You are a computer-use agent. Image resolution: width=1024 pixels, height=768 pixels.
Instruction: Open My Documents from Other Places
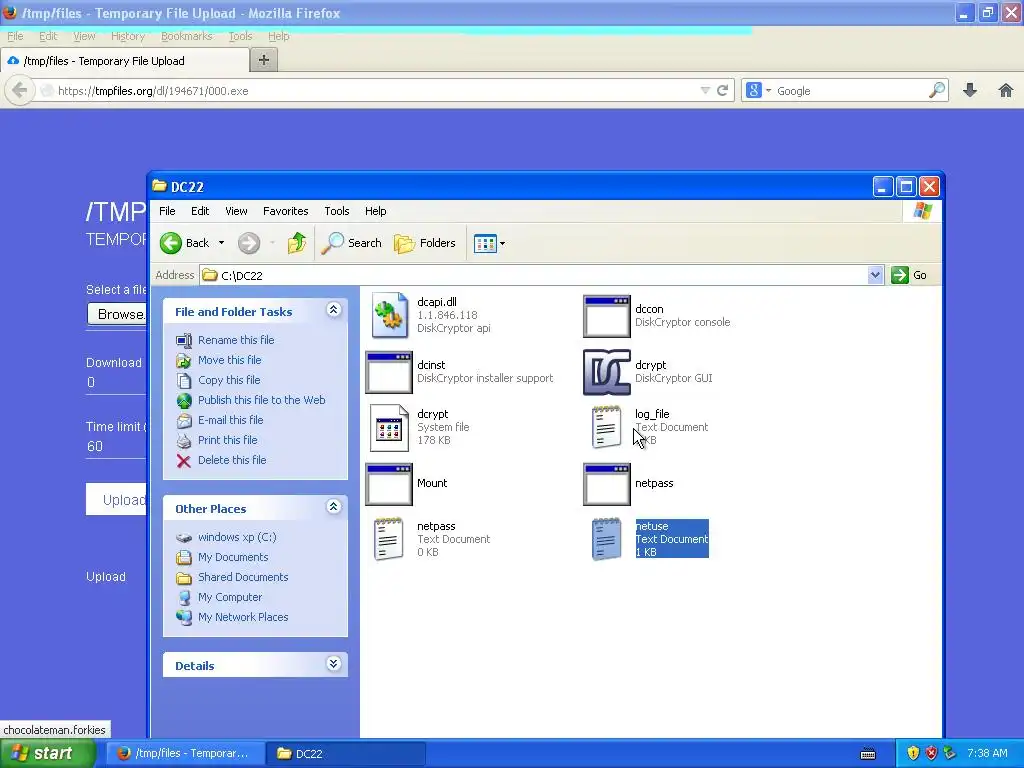pyautogui.click(x=233, y=557)
